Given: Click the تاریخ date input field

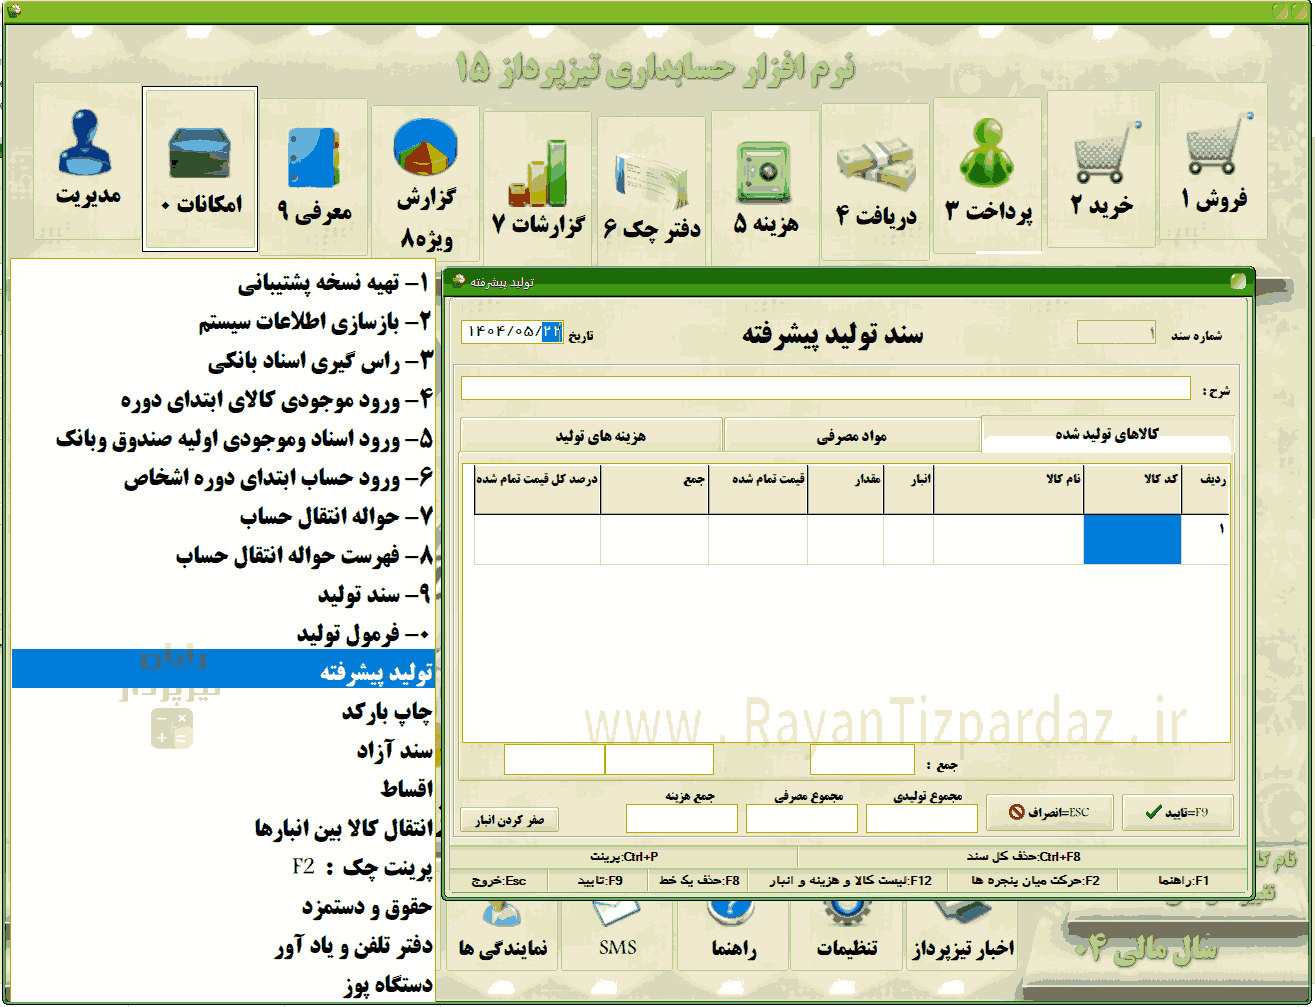Looking at the screenshot, I should pos(513,333).
